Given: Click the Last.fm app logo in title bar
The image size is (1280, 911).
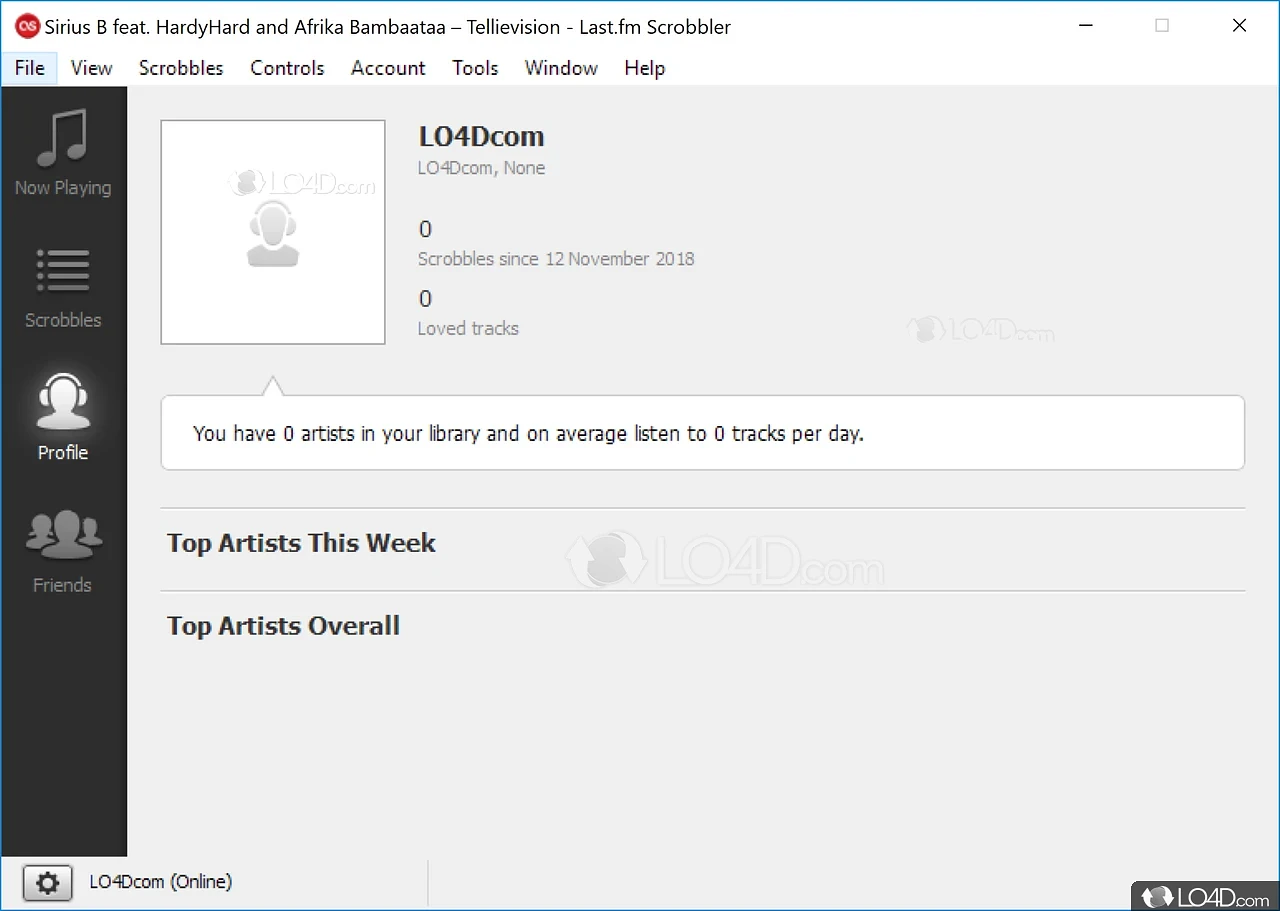Looking at the screenshot, I should [27, 27].
